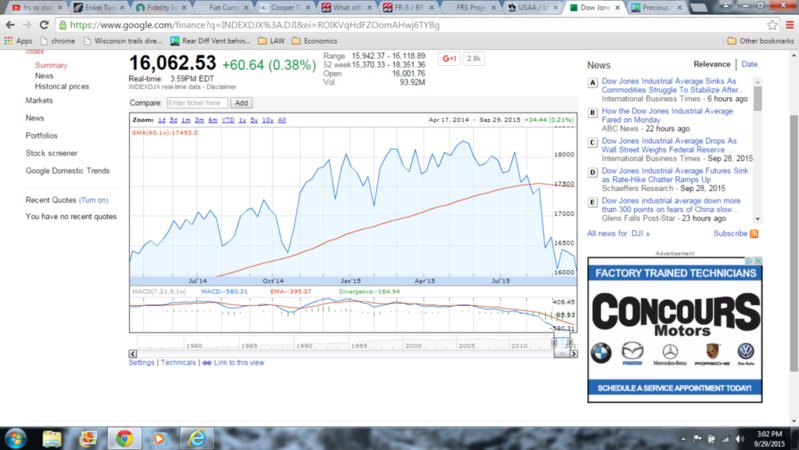Click the RSS feed icon next to Subscribe

(754, 234)
